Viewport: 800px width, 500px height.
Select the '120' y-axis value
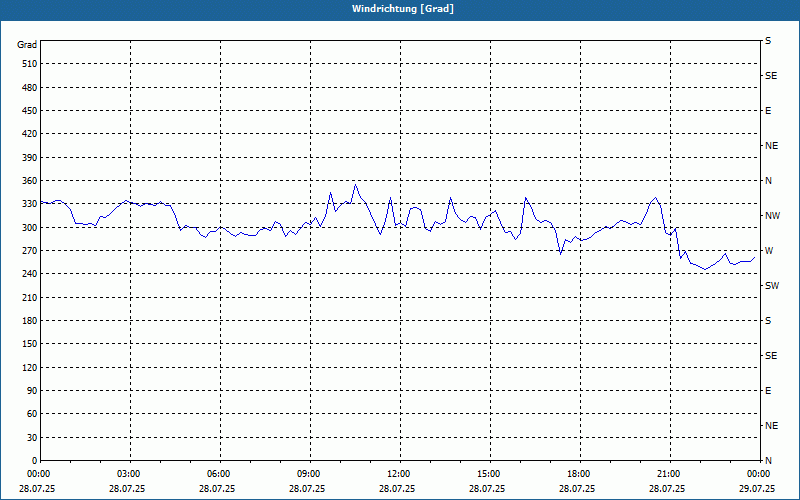point(30,367)
